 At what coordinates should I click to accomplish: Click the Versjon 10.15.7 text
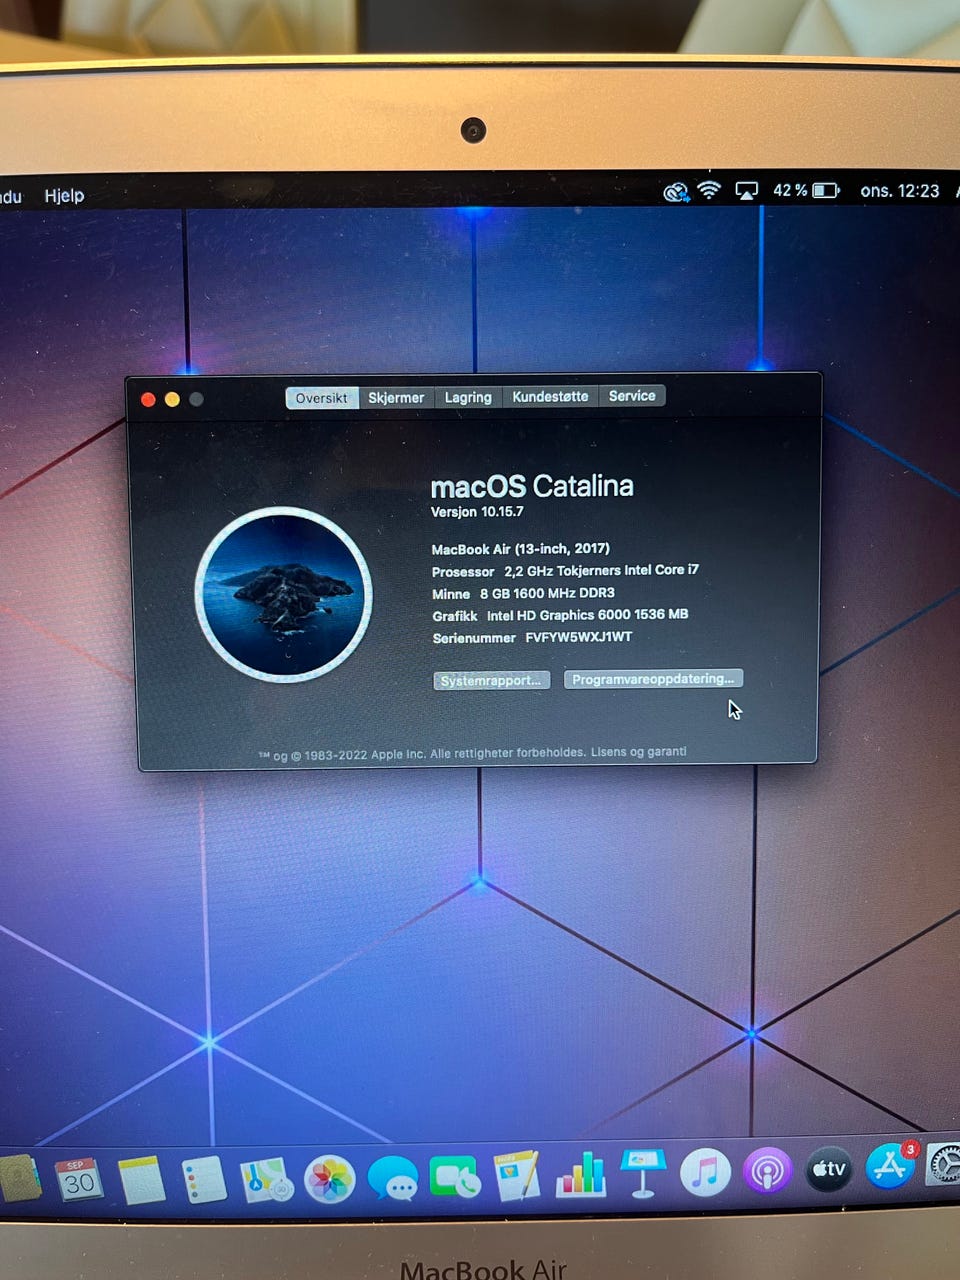(x=477, y=512)
